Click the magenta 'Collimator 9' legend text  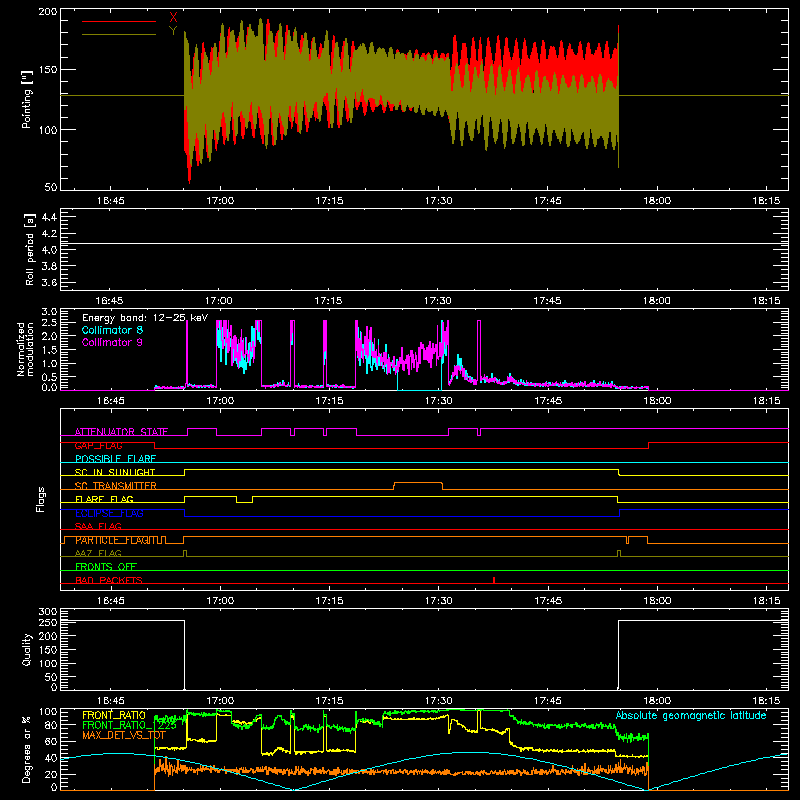pyautogui.click(x=112, y=342)
